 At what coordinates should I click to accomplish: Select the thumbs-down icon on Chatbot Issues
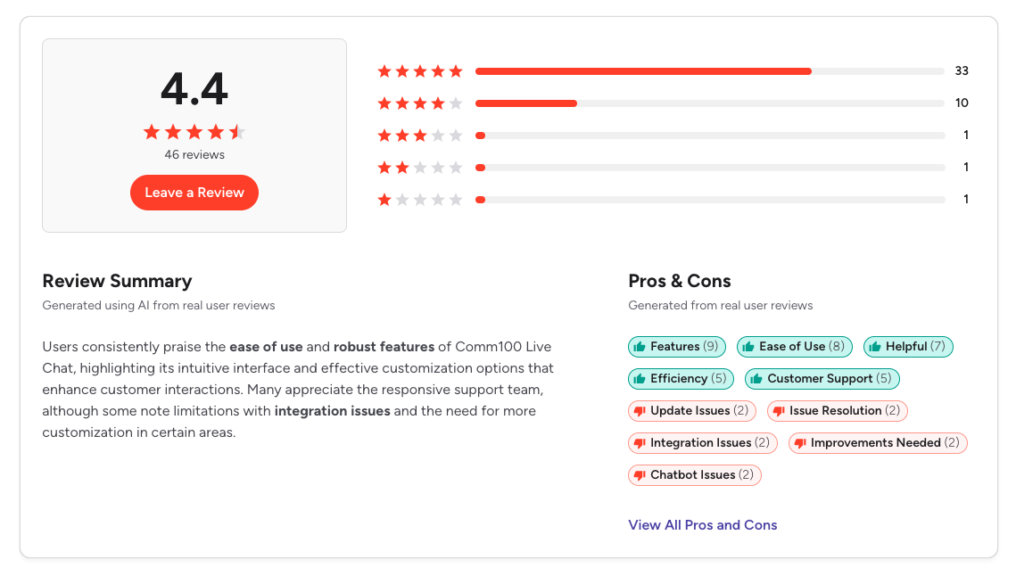pos(640,475)
